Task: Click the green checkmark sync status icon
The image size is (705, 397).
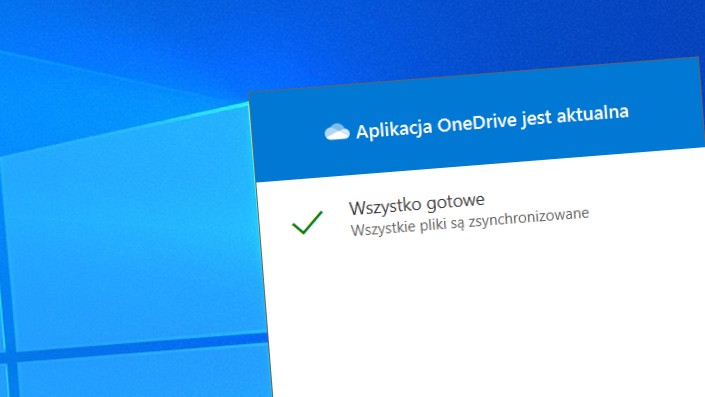Action: click(308, 223)
